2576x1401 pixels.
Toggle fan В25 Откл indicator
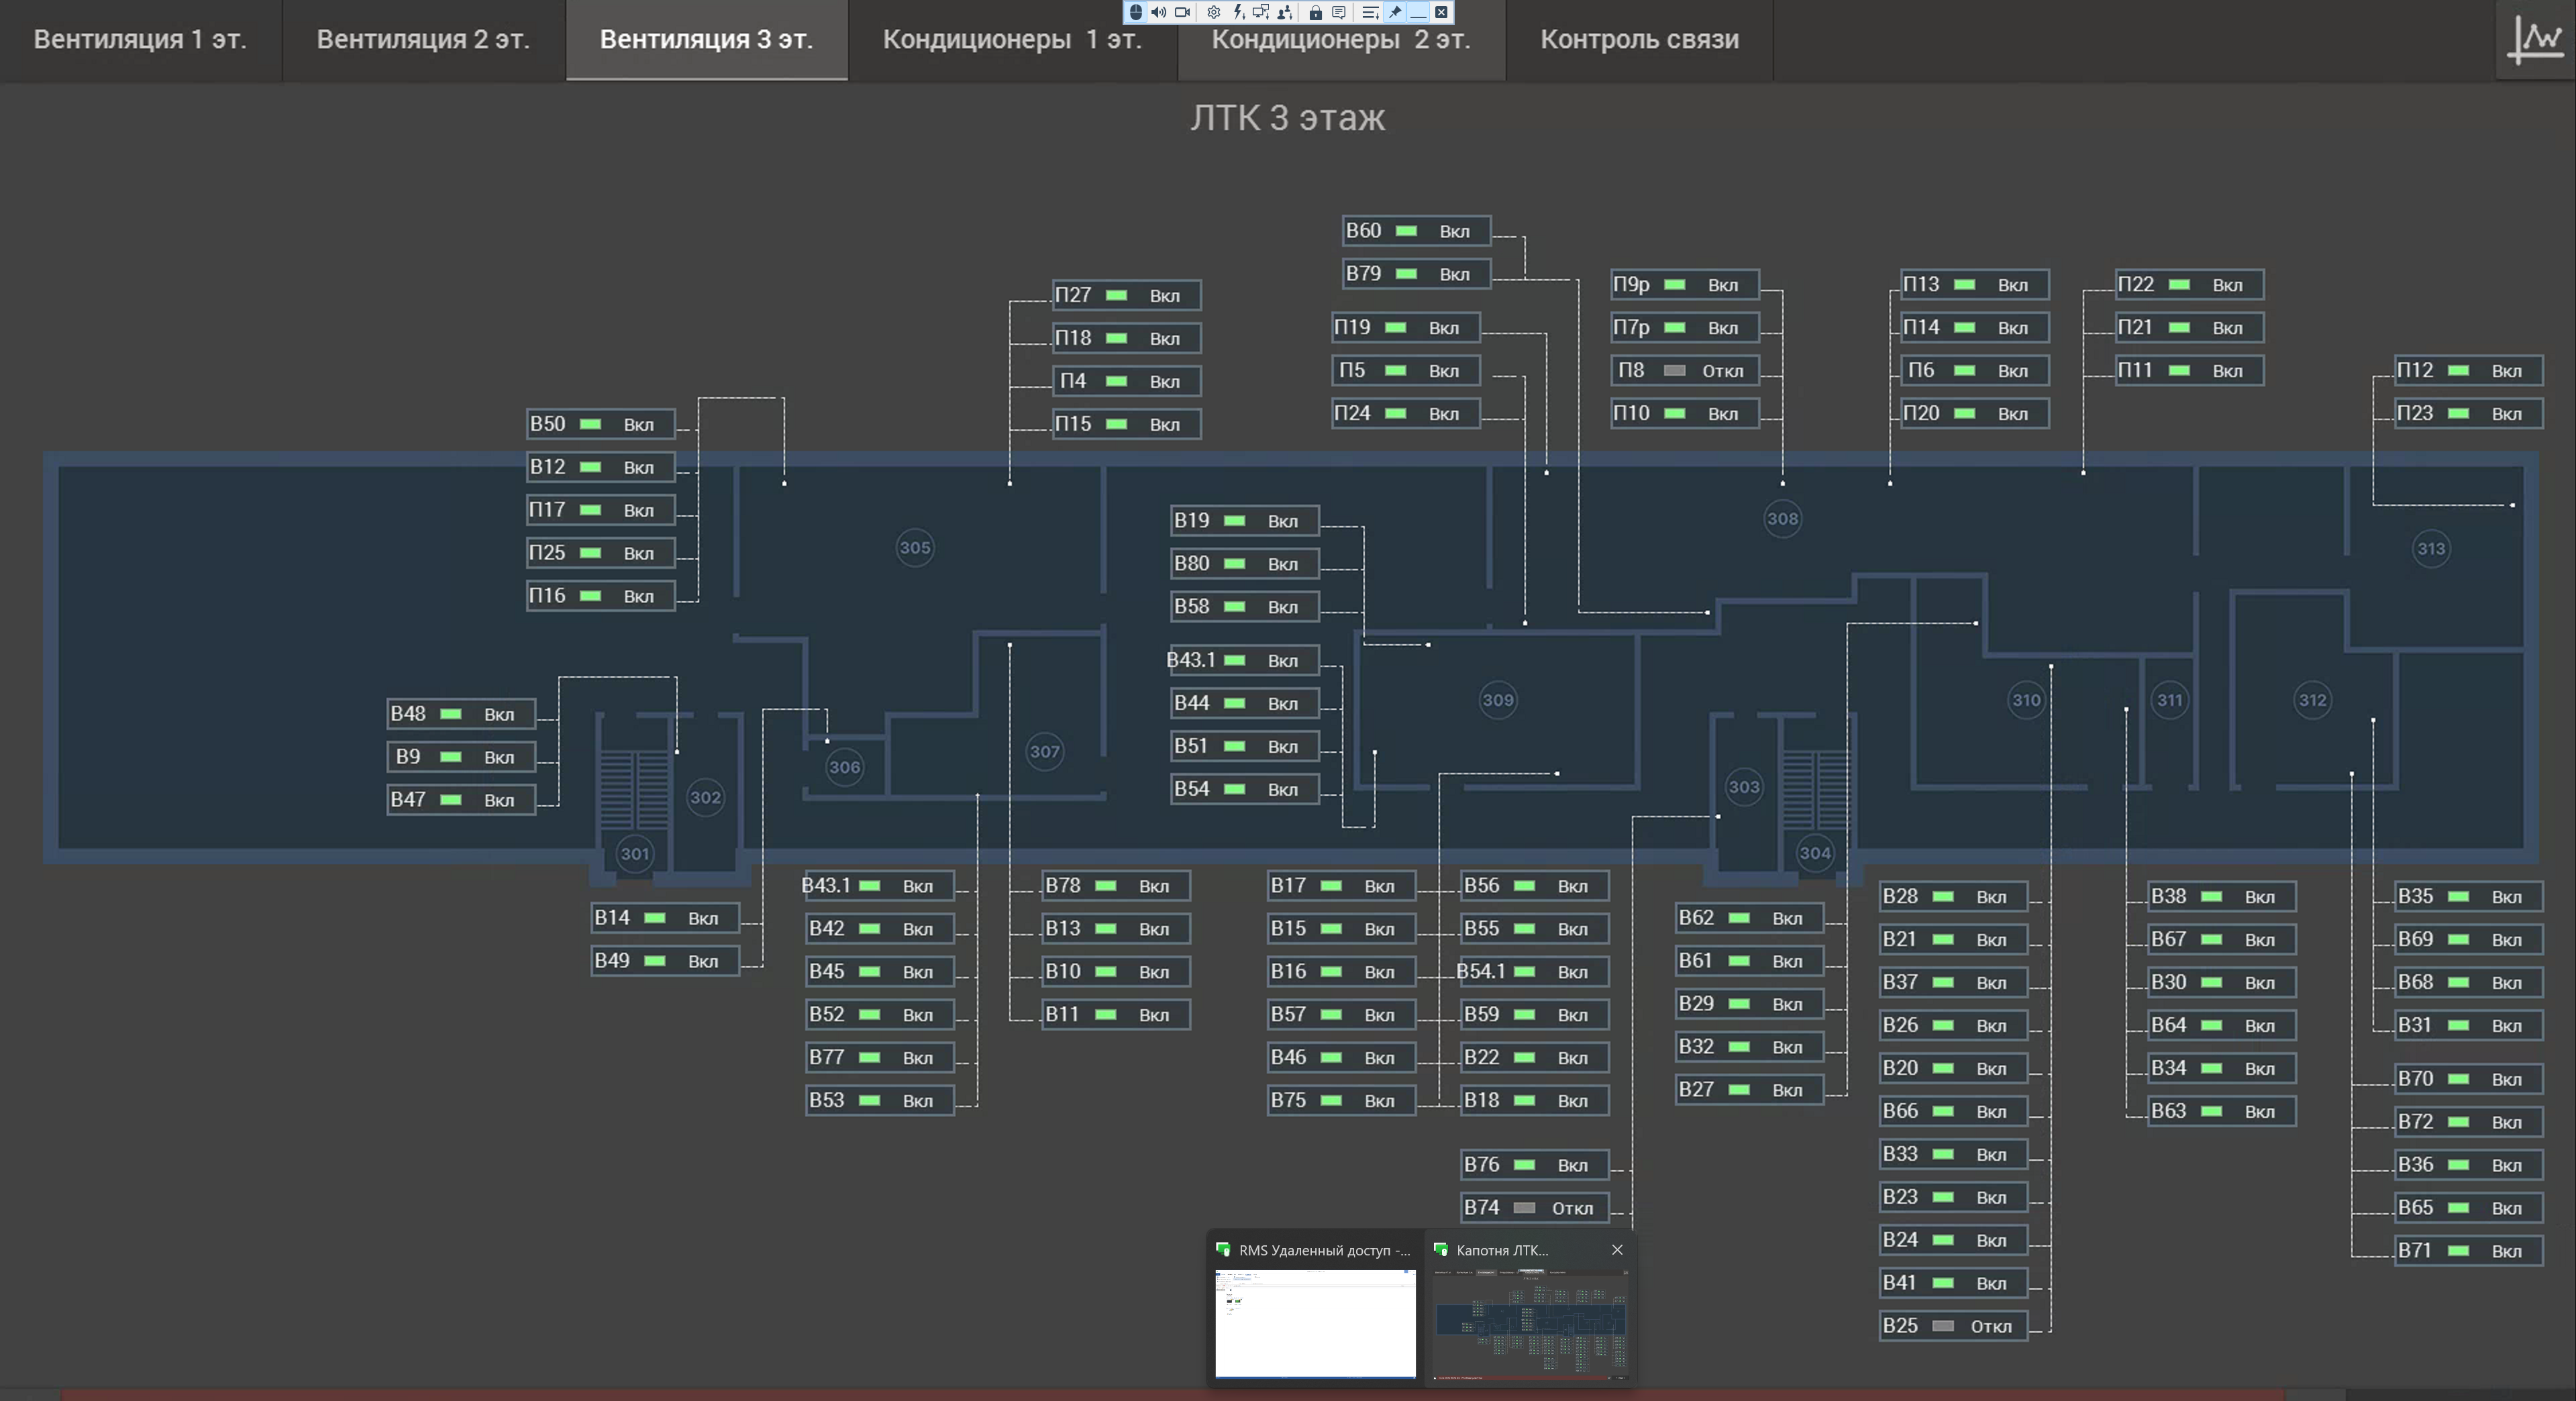click(x=1943, y=1326)
